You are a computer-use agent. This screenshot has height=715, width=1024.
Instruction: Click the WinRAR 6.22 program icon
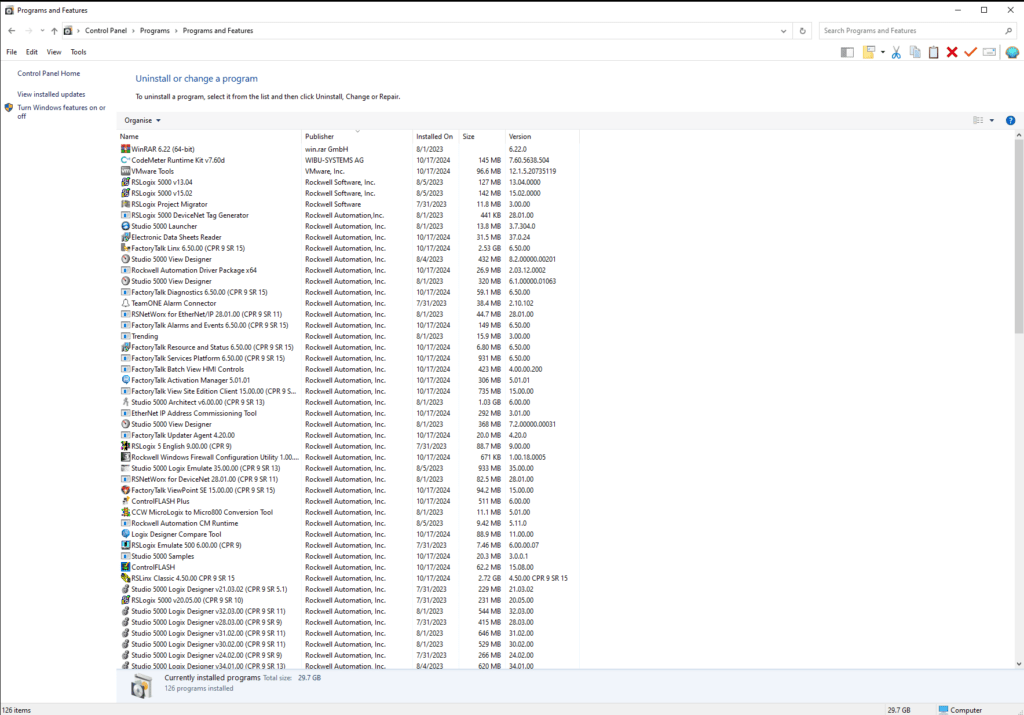[x=125, y=149]
